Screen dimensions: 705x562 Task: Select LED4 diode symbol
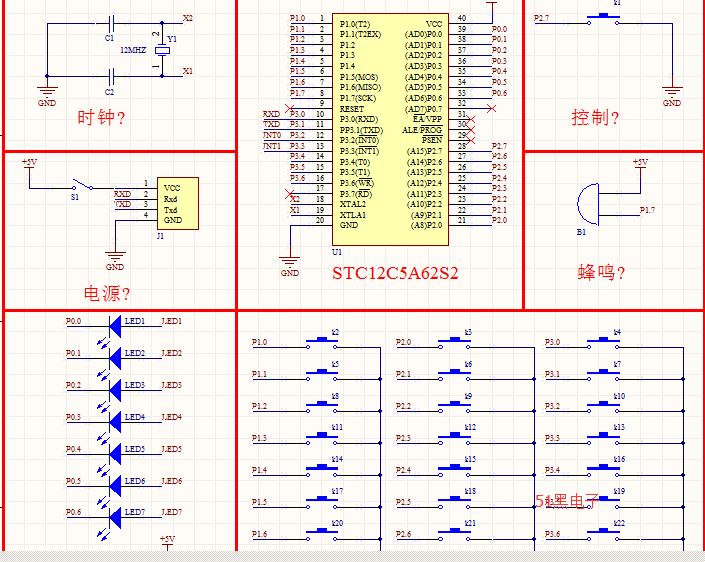tap(115, 422)
